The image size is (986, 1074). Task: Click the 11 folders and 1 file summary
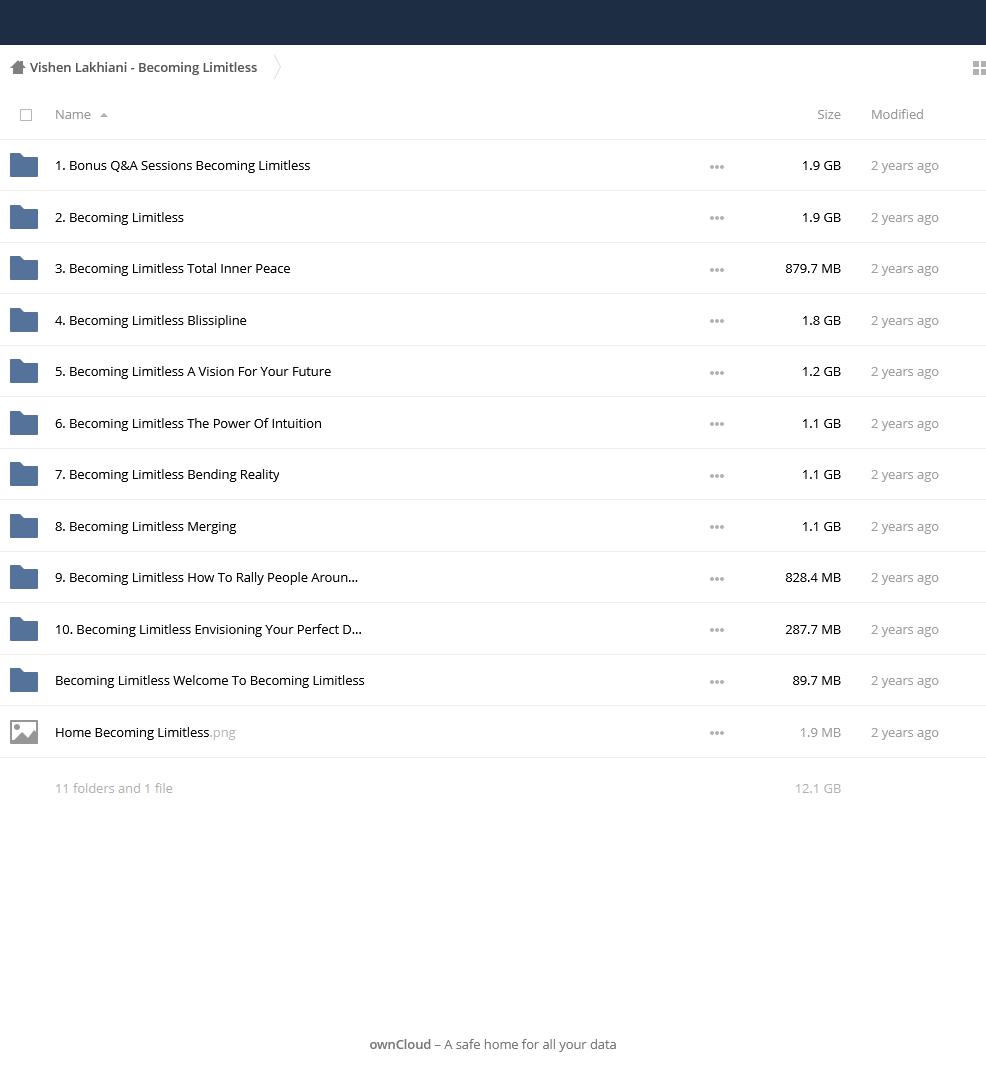(x=114, y=788)
